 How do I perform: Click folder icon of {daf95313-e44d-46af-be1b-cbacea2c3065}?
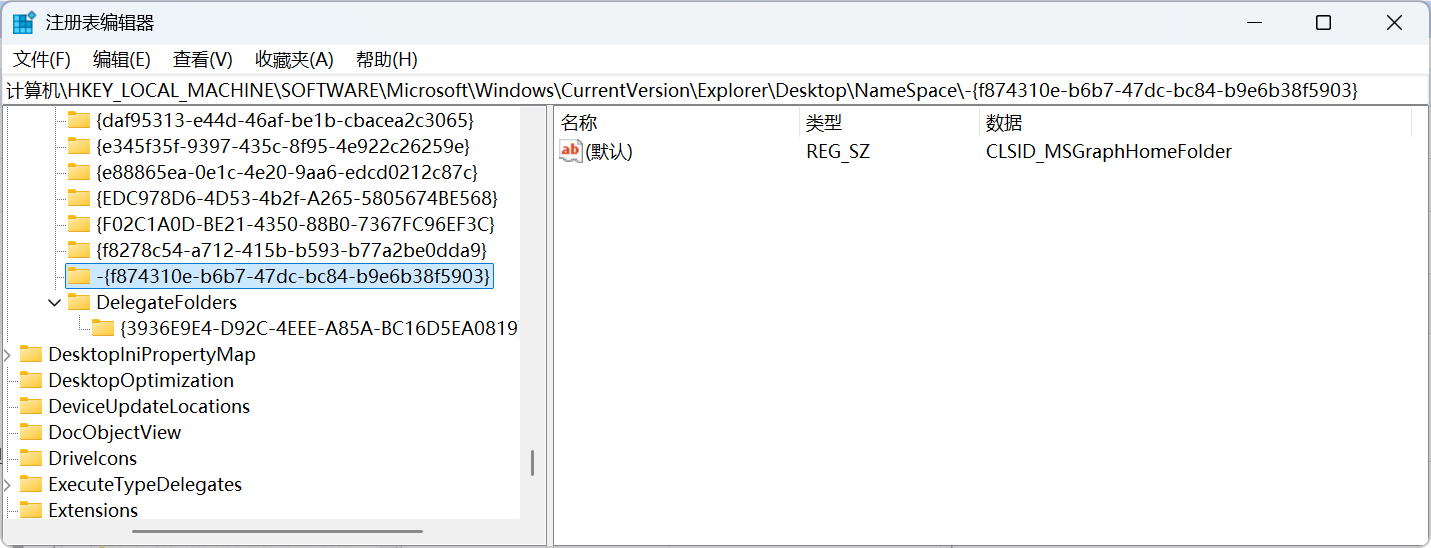pyautogui.click(x=78, y=120)
